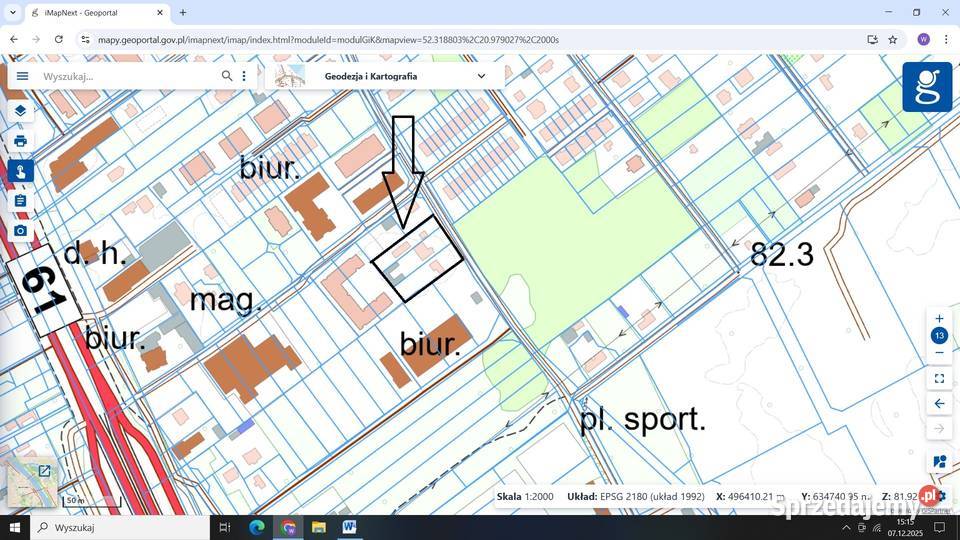The image size is (960, 540).
Task: Expand the overview minimap thumbnail
Action: point(44,471)
